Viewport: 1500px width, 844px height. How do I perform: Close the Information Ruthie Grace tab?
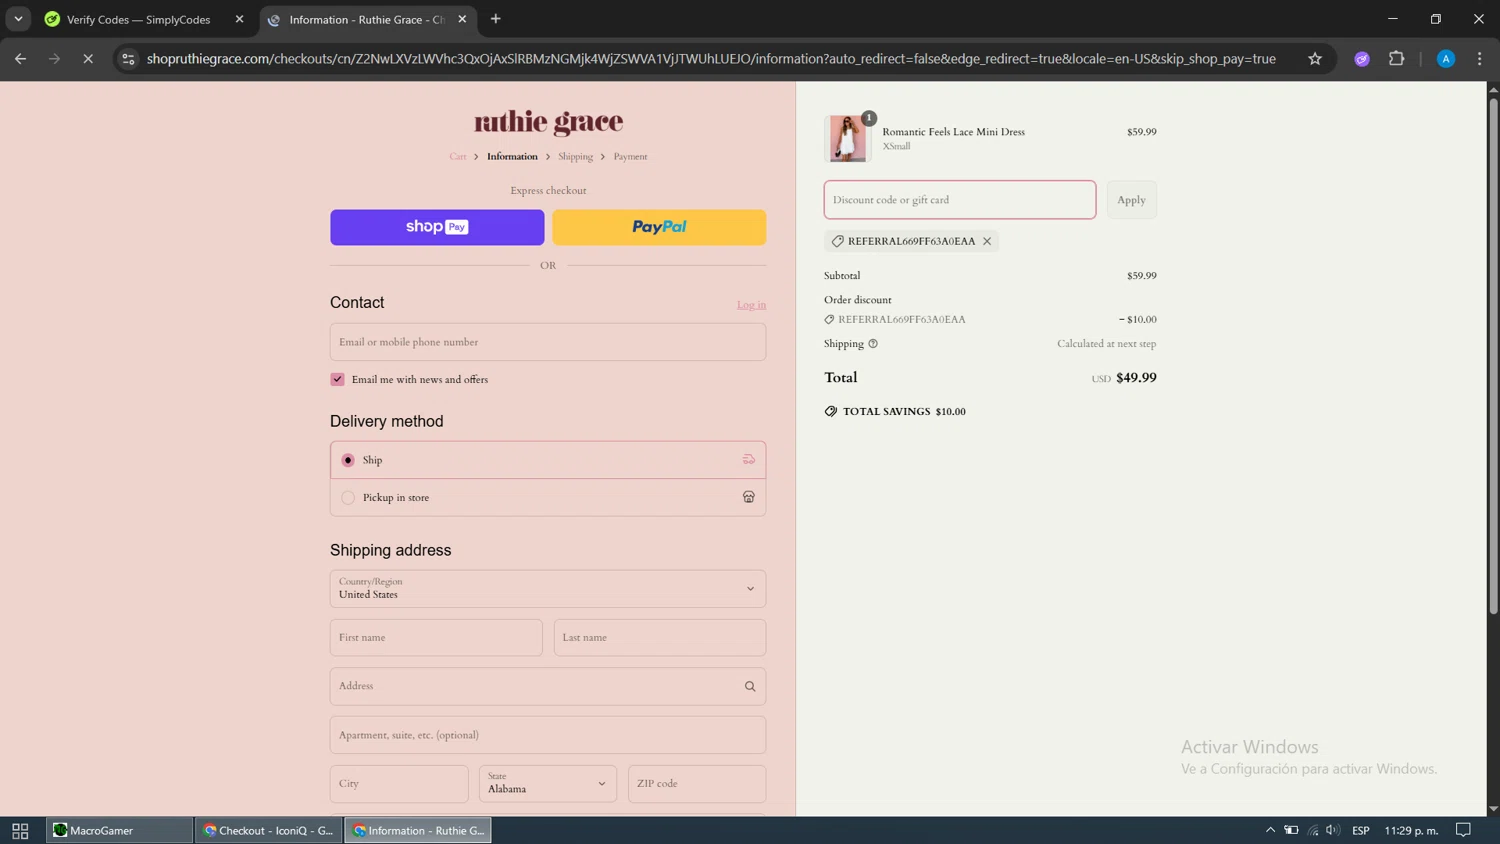(462, 19)
